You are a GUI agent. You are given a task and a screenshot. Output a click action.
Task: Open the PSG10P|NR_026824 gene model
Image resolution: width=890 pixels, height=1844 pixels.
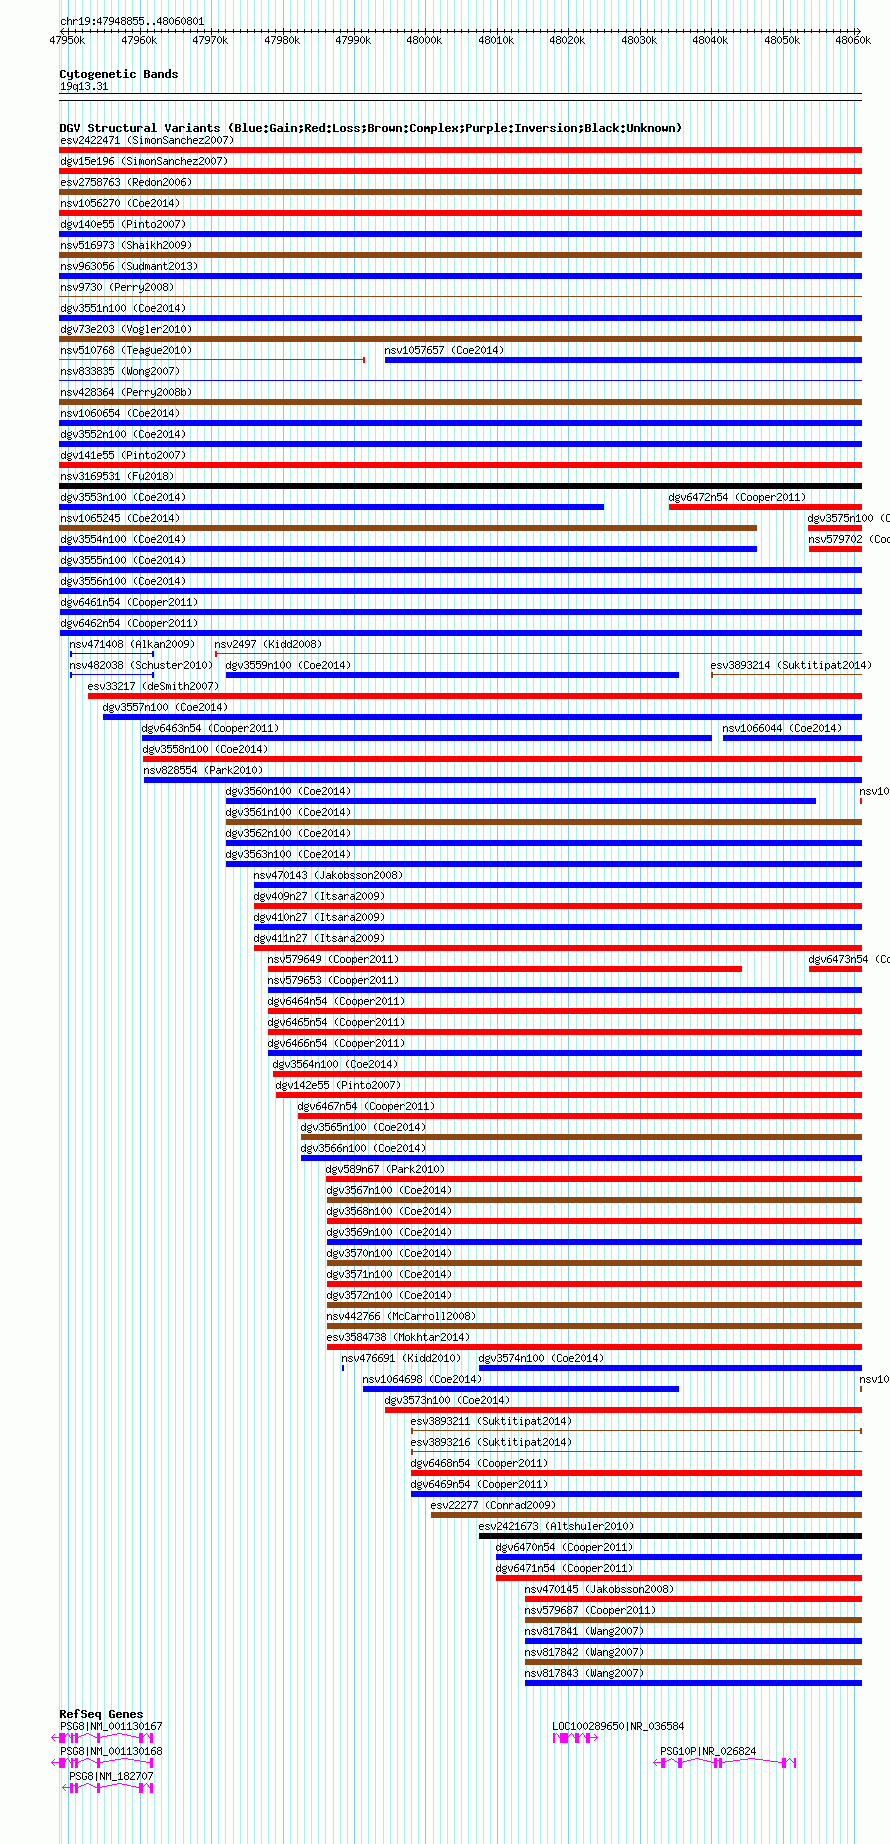point(726,1762)
